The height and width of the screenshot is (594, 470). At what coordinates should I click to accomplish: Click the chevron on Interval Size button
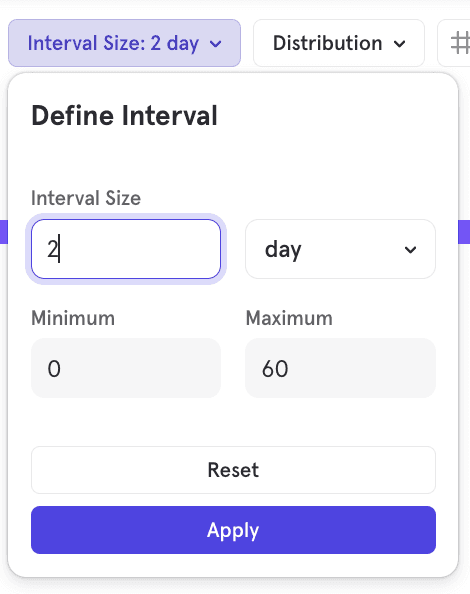pyautogui.click(x=215, y=44)
